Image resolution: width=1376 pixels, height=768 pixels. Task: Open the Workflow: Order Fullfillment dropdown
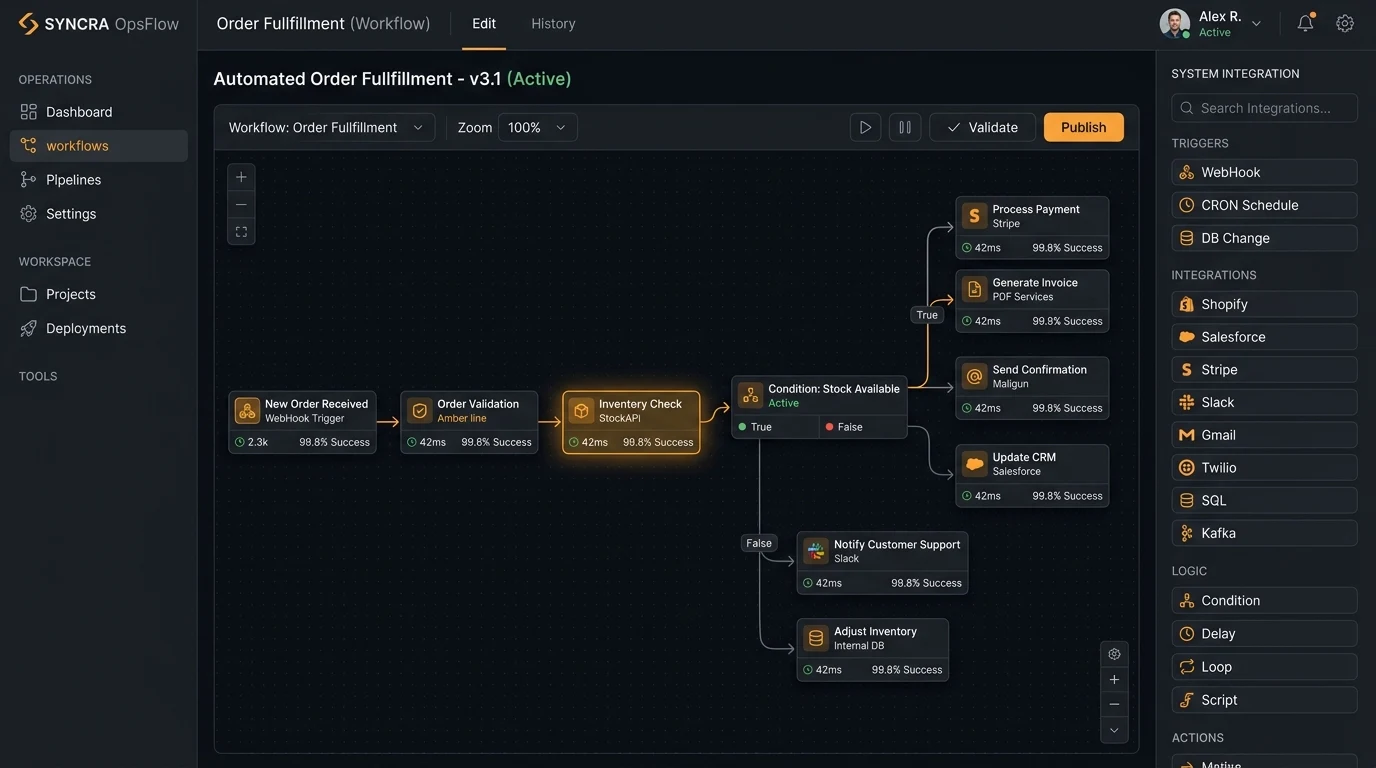point(324,127)
